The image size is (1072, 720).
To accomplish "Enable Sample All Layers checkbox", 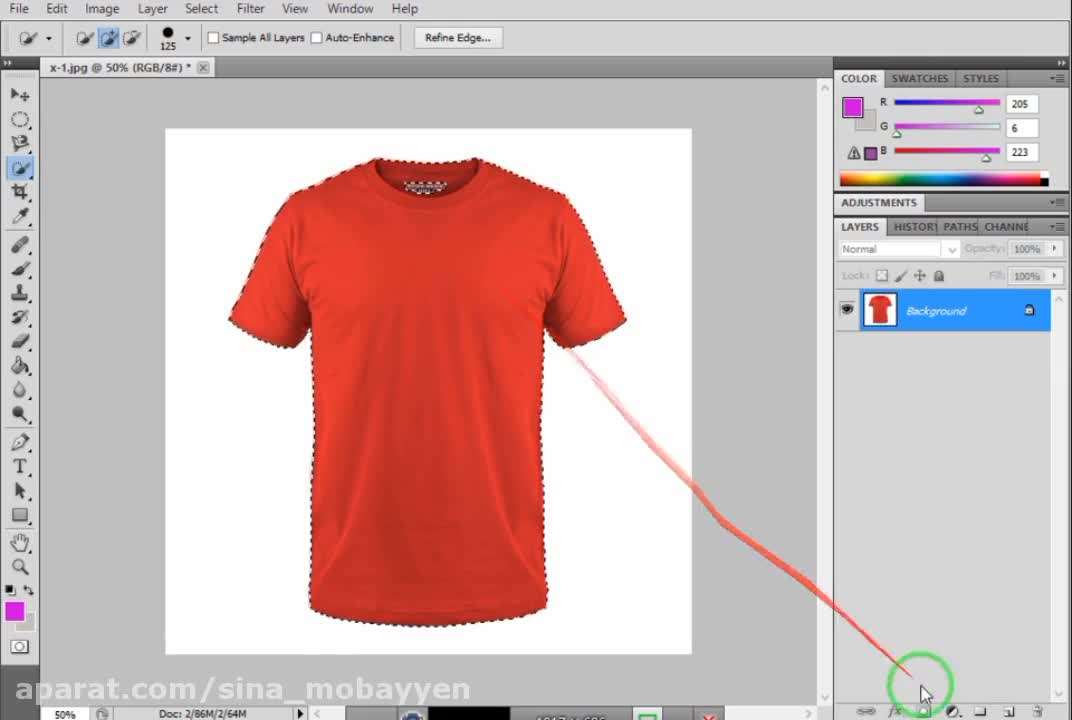I will [213, 38].
